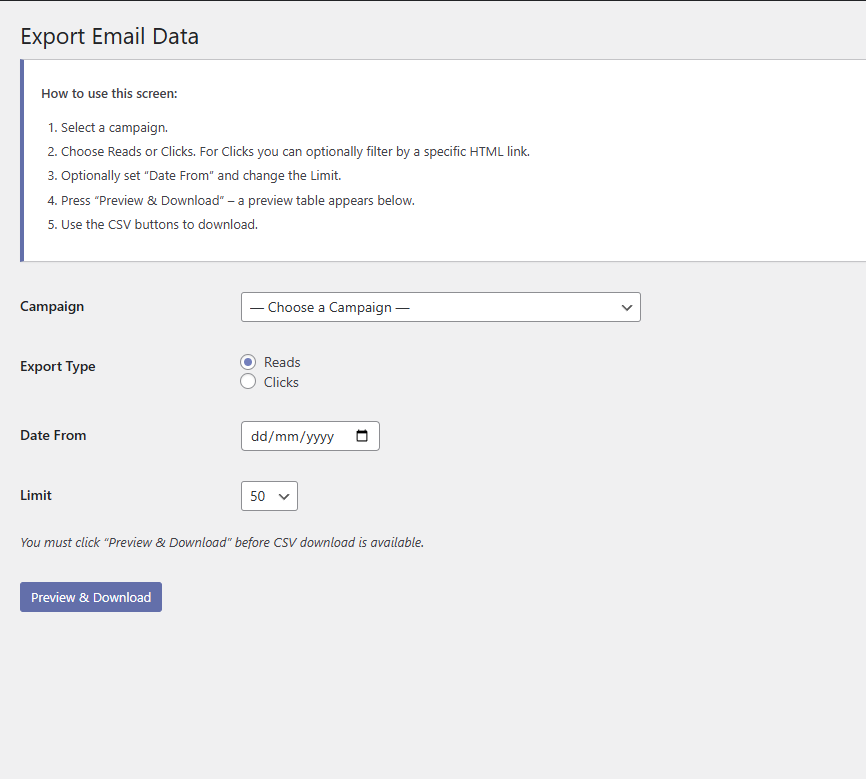Click the "Clicks" option label text
866x779 pixels.
[x=281, y=382]
